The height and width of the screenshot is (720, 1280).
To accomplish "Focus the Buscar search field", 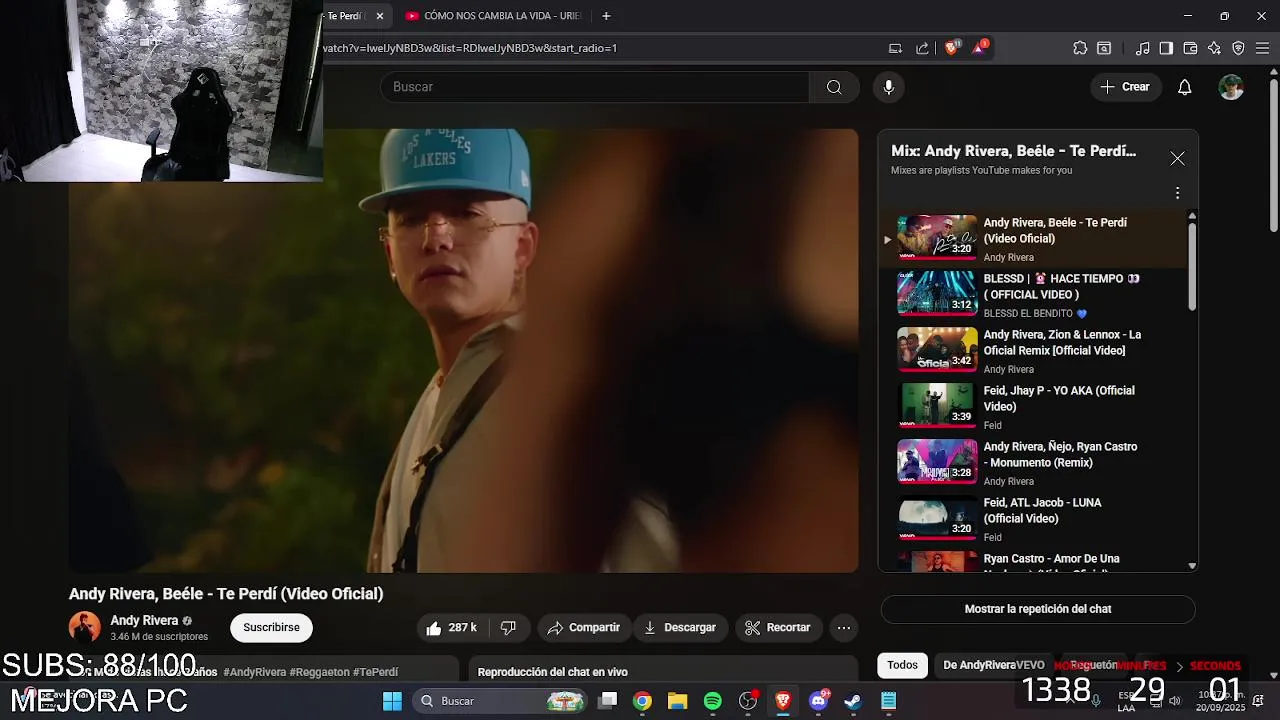I will (595, 87).
